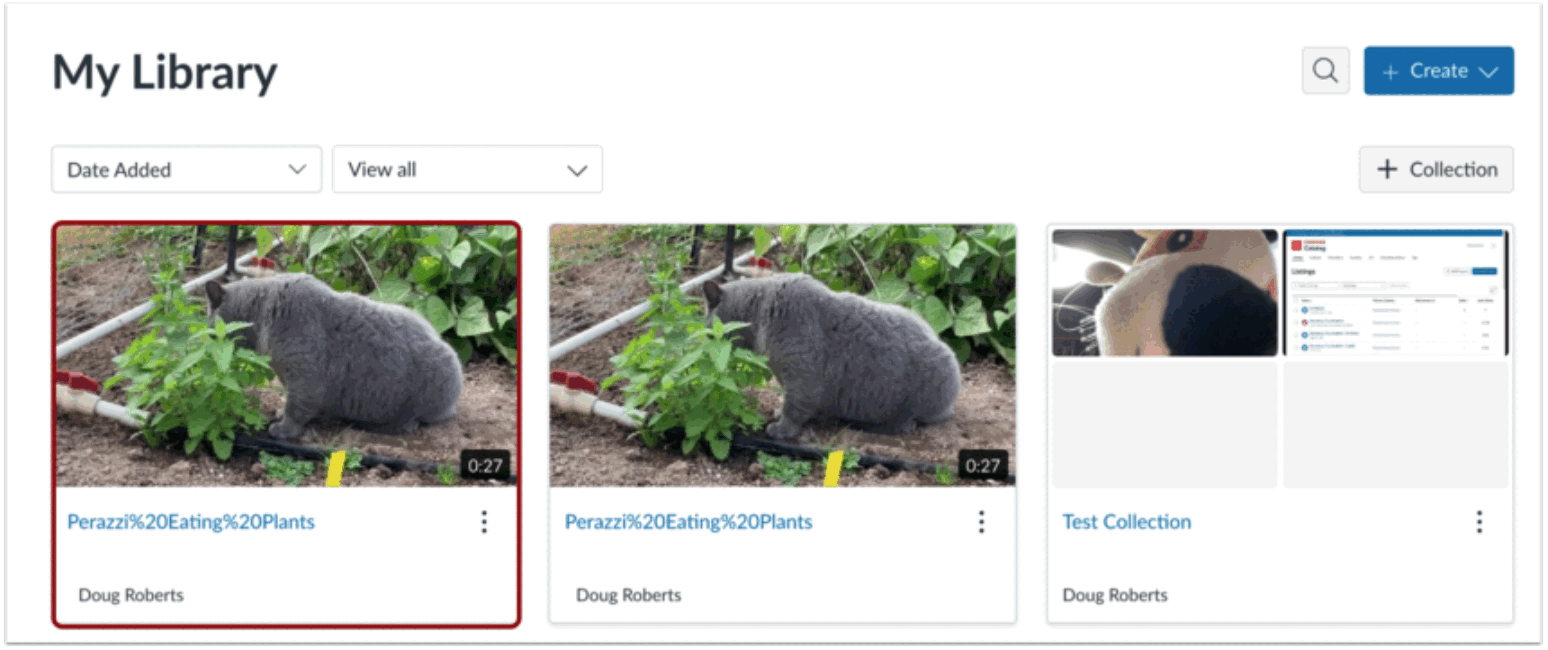Image resolution: width=1548 pixels, height=650 pixels.
Task: Select highlighted cat video thumbnail
Action: [x=287, y=356]
